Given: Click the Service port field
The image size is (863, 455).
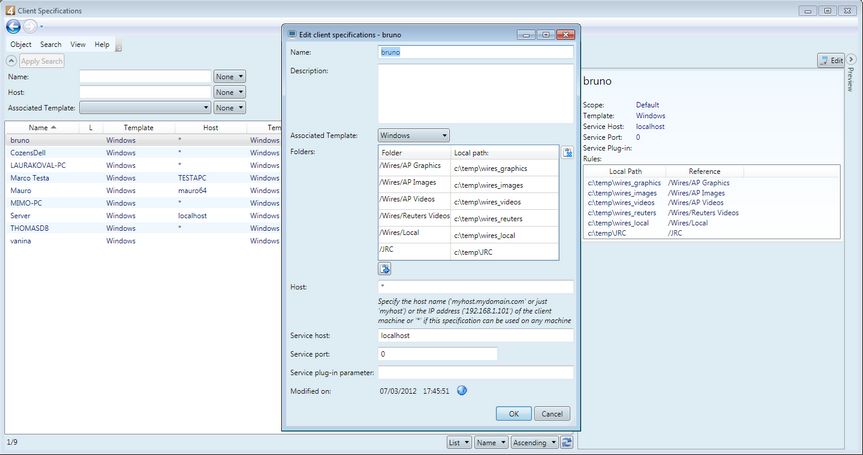Looking at the screenshot, I should pos(438,354).
